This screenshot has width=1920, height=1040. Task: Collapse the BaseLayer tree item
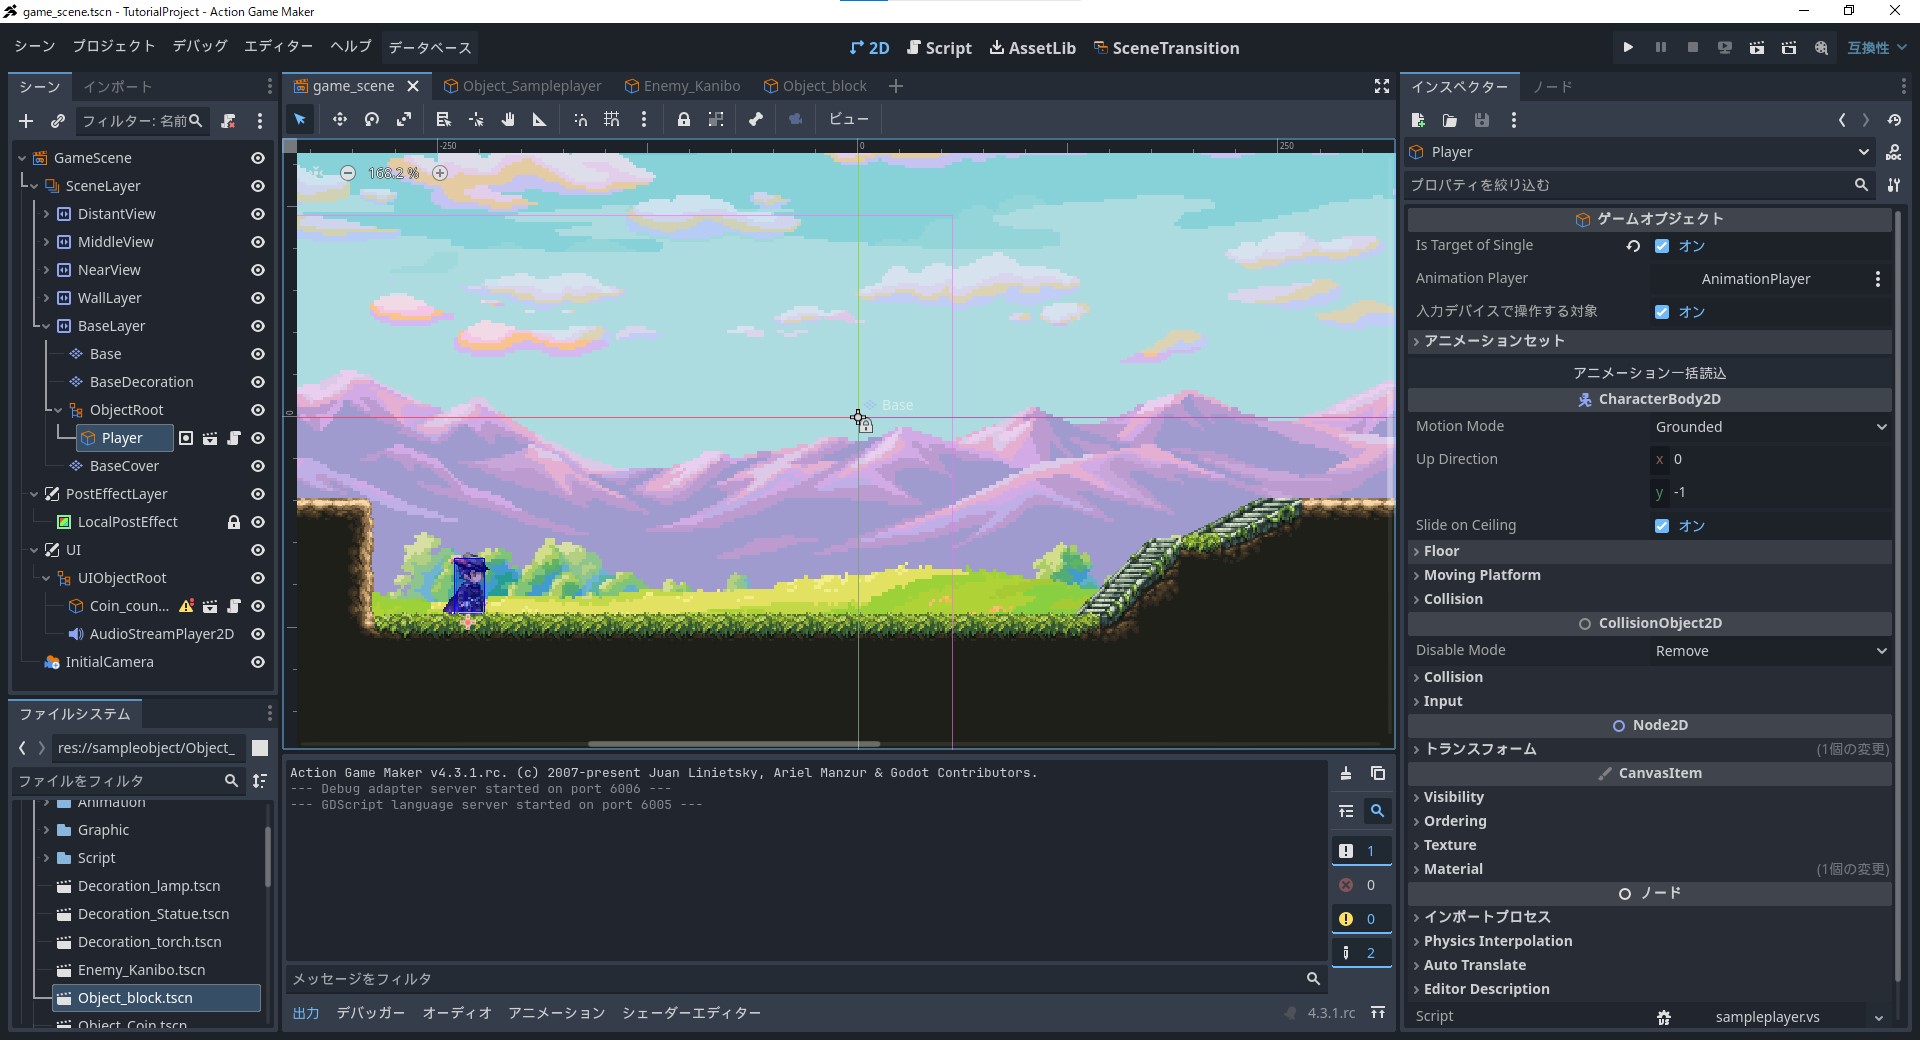(45, 326)
